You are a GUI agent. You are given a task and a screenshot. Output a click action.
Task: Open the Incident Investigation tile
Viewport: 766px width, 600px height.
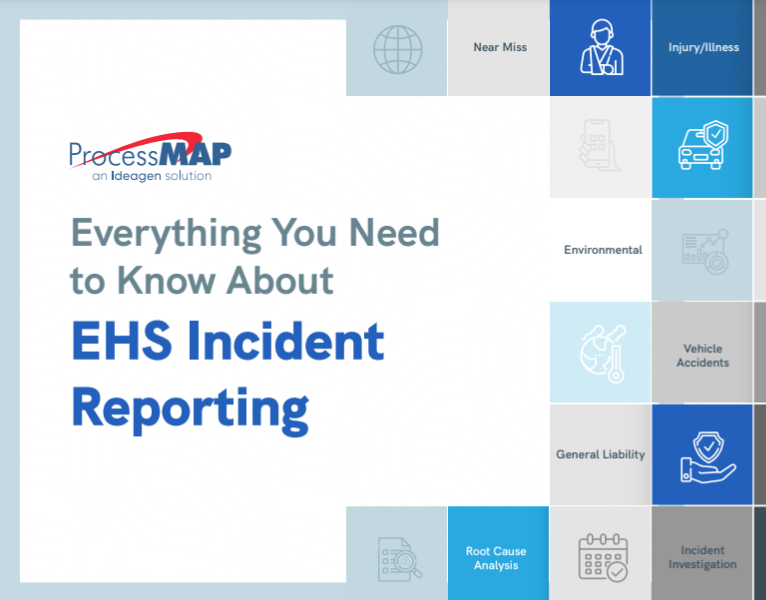click(x=702, y=557)
